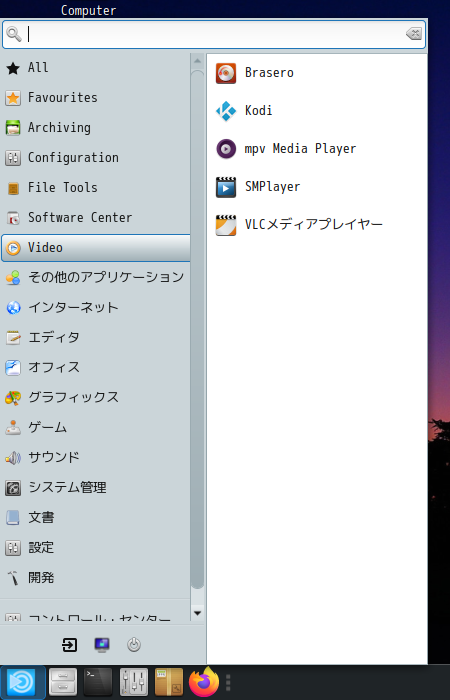
Task: Click the start menu button on the taskbar
Action: coord(22,682)
